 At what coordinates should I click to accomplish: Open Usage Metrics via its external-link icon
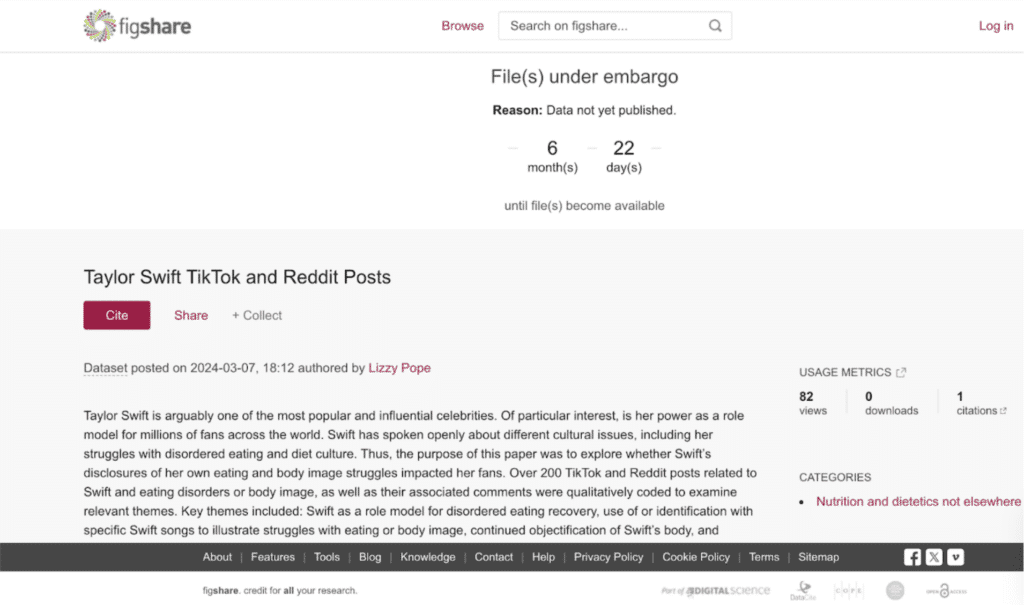(x=899, y=371)
